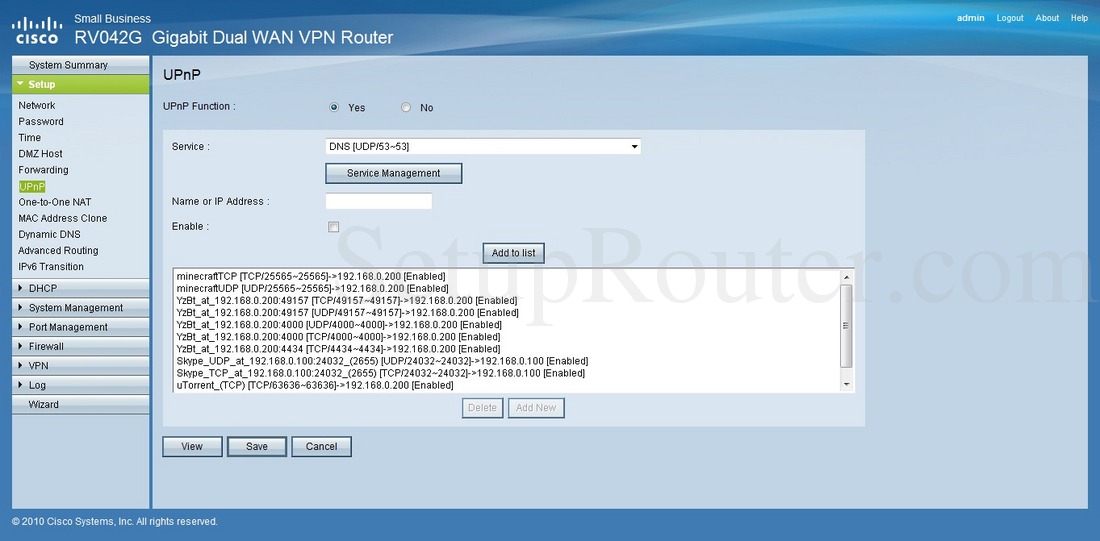
Task: Expand the VPN section
Action: click(x=81, y=366)
